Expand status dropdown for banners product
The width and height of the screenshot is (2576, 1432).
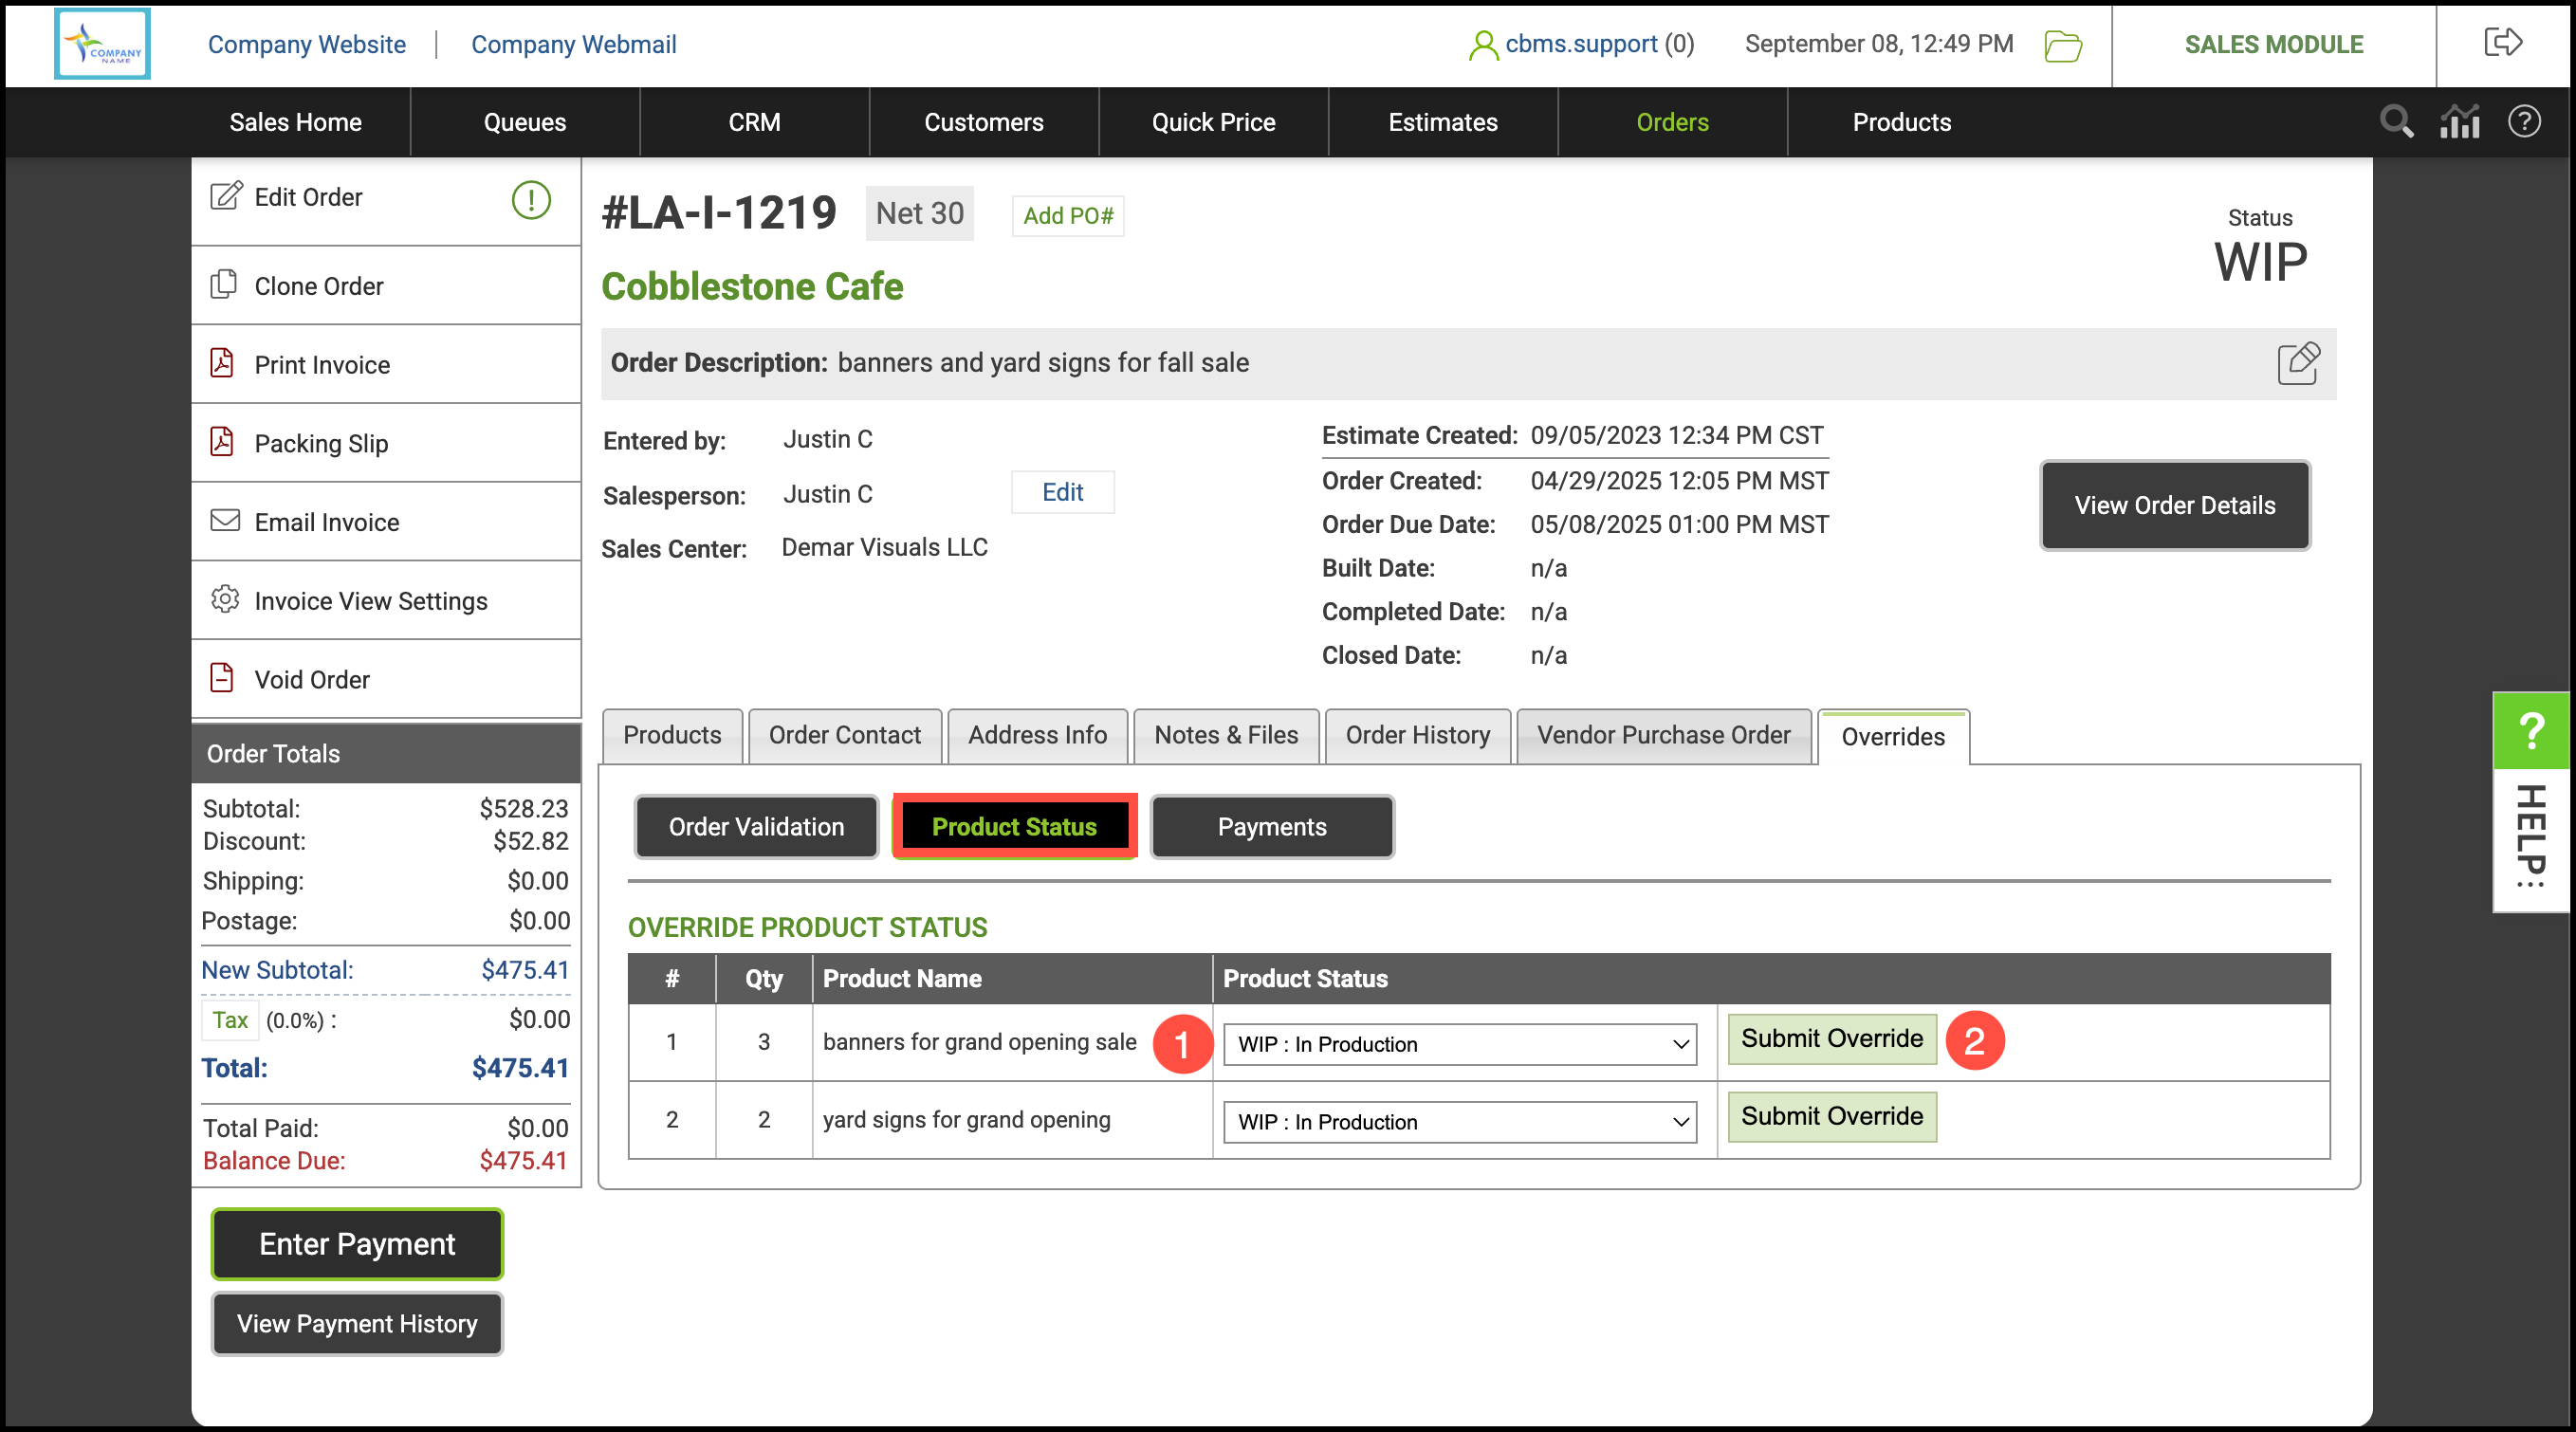point(1459,1044)
